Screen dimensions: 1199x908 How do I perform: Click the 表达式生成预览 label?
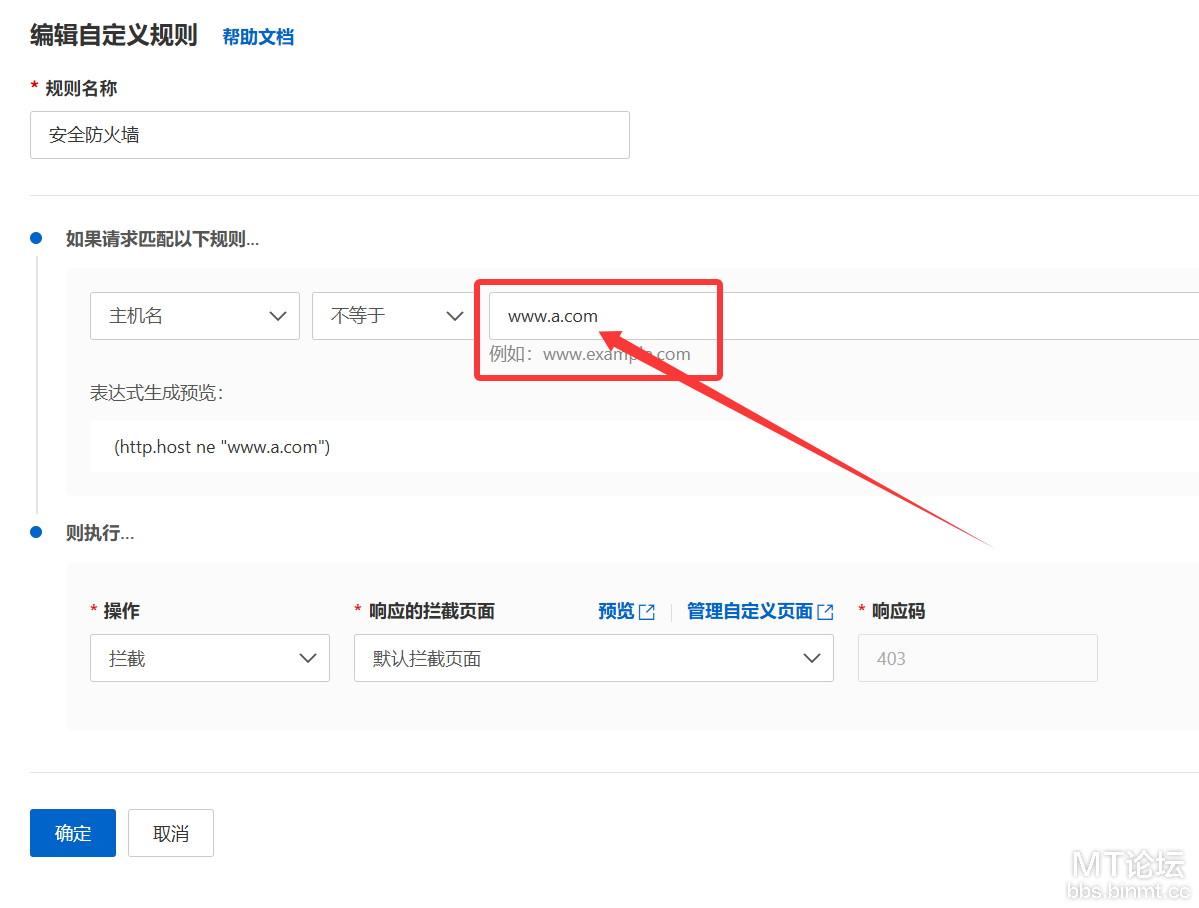pyautogui.click(x=157, y=393)
